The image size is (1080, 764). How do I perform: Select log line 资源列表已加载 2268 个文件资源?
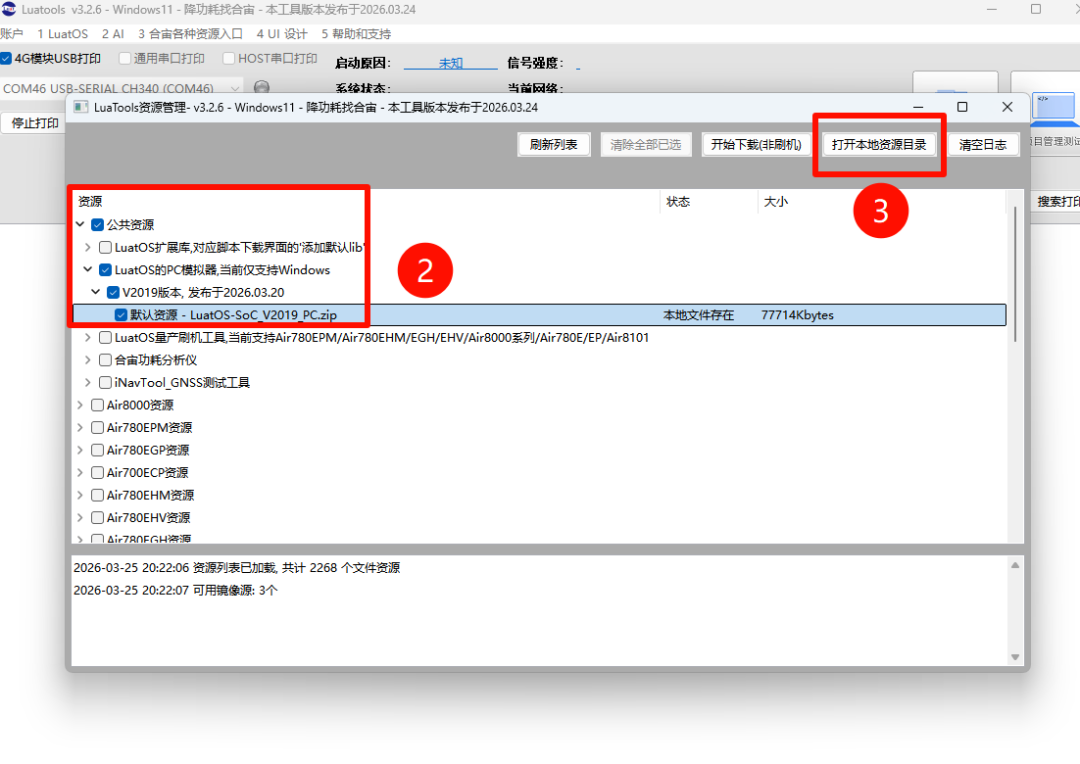coord(237,568)
